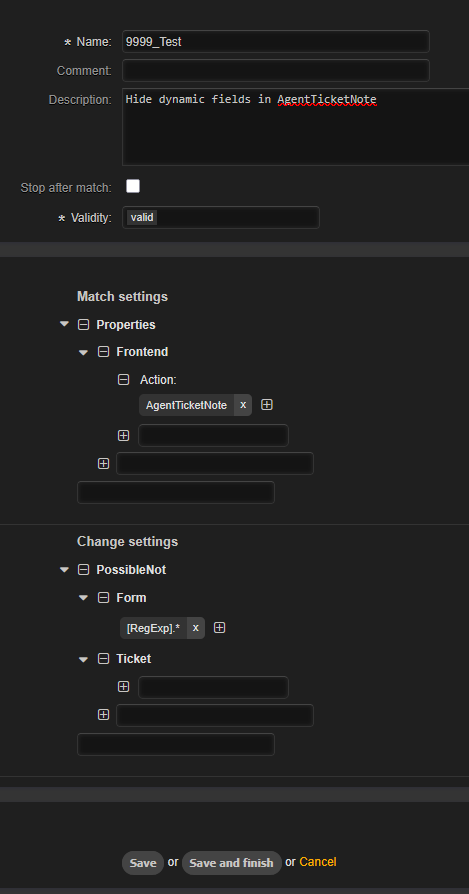Collapse the Ticket section arrow
The width and height of the screenshot is (469, 894).
coord(84,659)
